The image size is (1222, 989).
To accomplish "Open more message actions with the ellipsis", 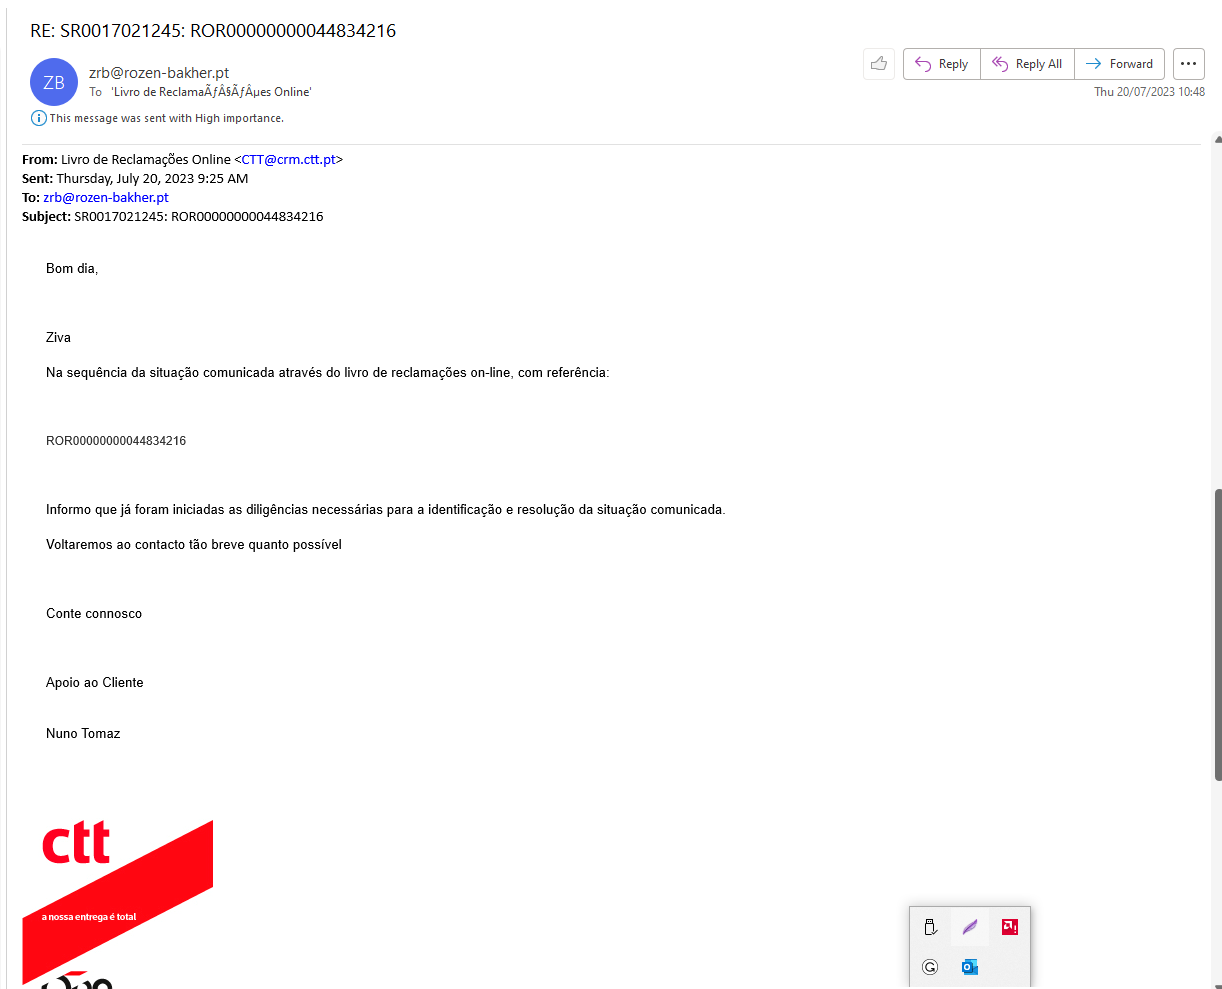I will (x=1188, y=63).
